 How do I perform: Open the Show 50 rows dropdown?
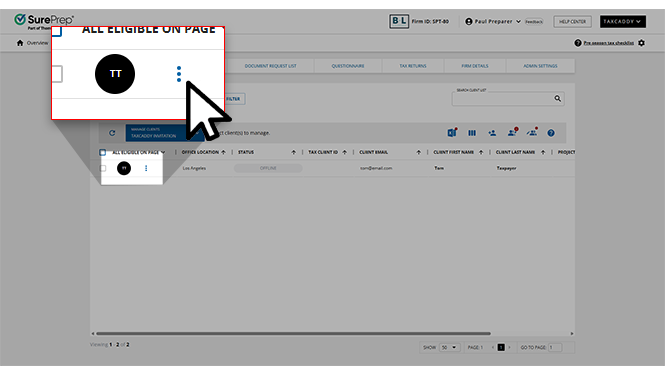tap(449, 347)
